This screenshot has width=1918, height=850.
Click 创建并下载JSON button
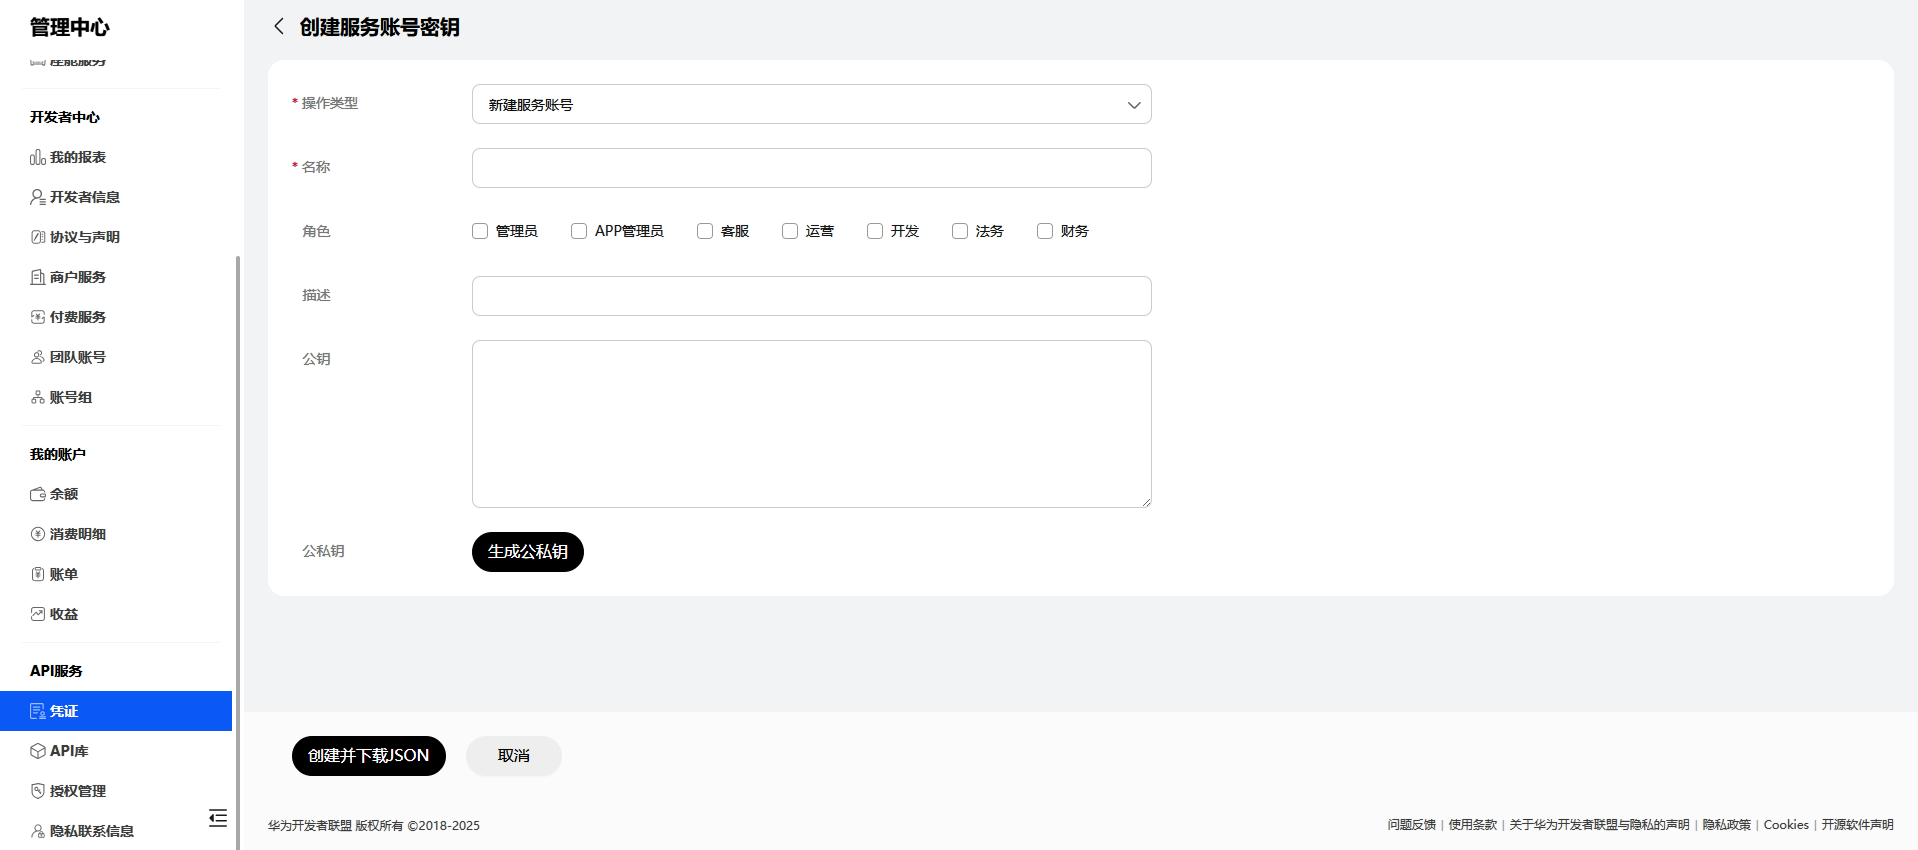[x=369, y=756]
